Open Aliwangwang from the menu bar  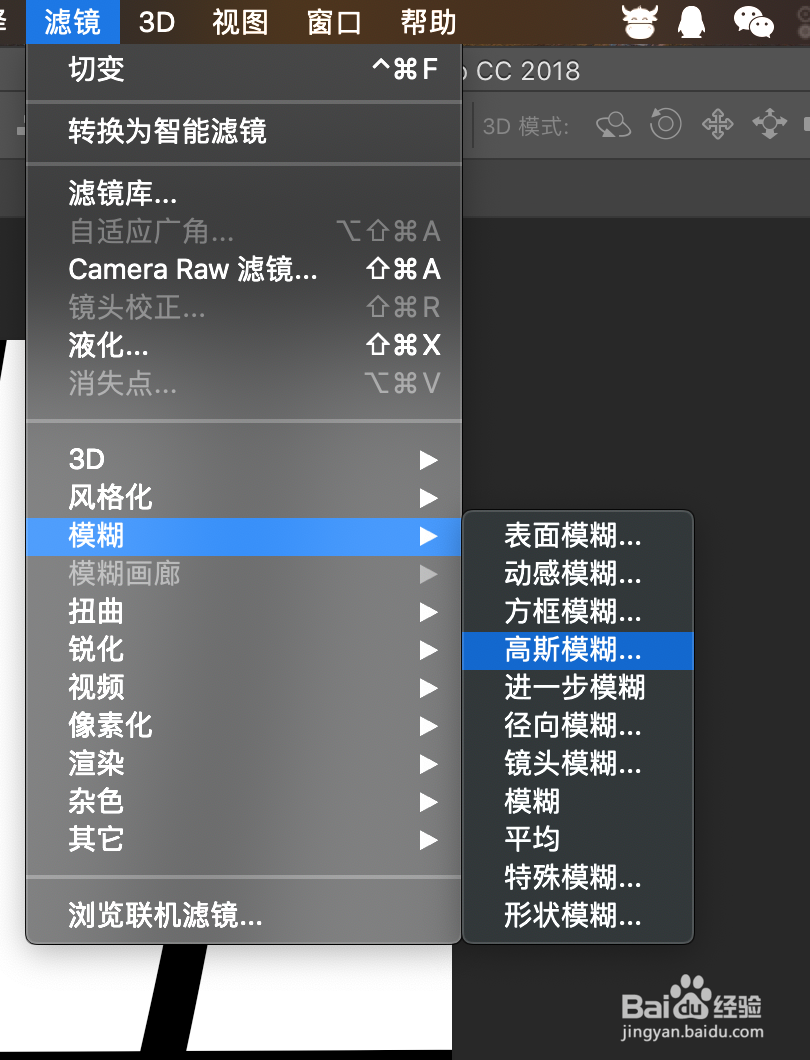pos(639,19)
